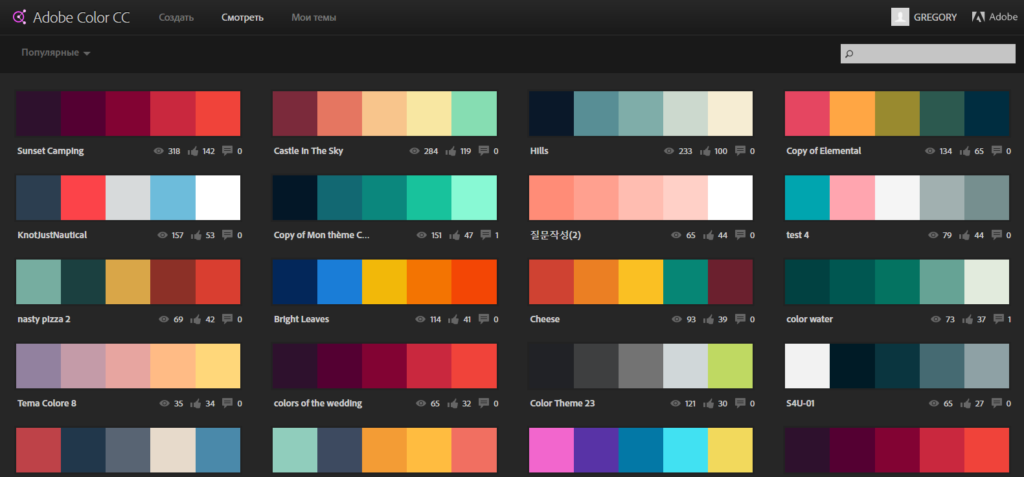Click the views eye icon for Bright Leaves
The height and width of the screenshot is (477, 1024).
point(420,320)
